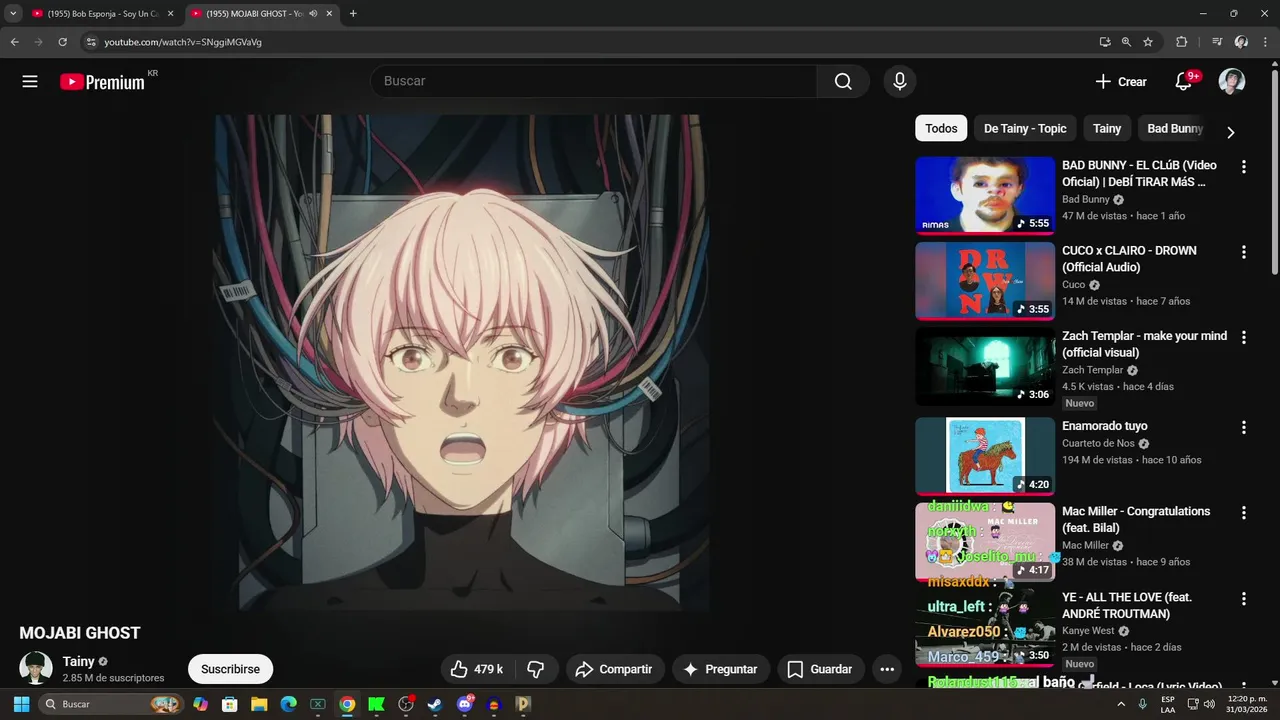Open Zach Templar make your mind thumbnail

pyautogui.click(x=985, y=366)
